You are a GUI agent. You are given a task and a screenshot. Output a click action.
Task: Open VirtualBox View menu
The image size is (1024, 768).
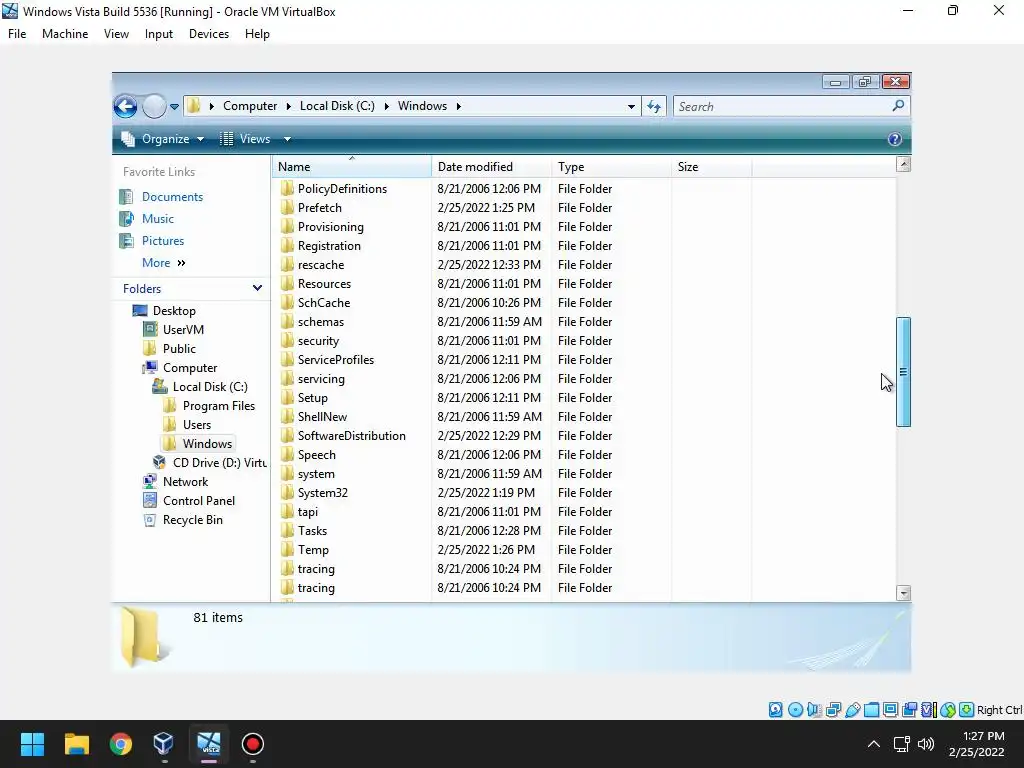(116, 34)
